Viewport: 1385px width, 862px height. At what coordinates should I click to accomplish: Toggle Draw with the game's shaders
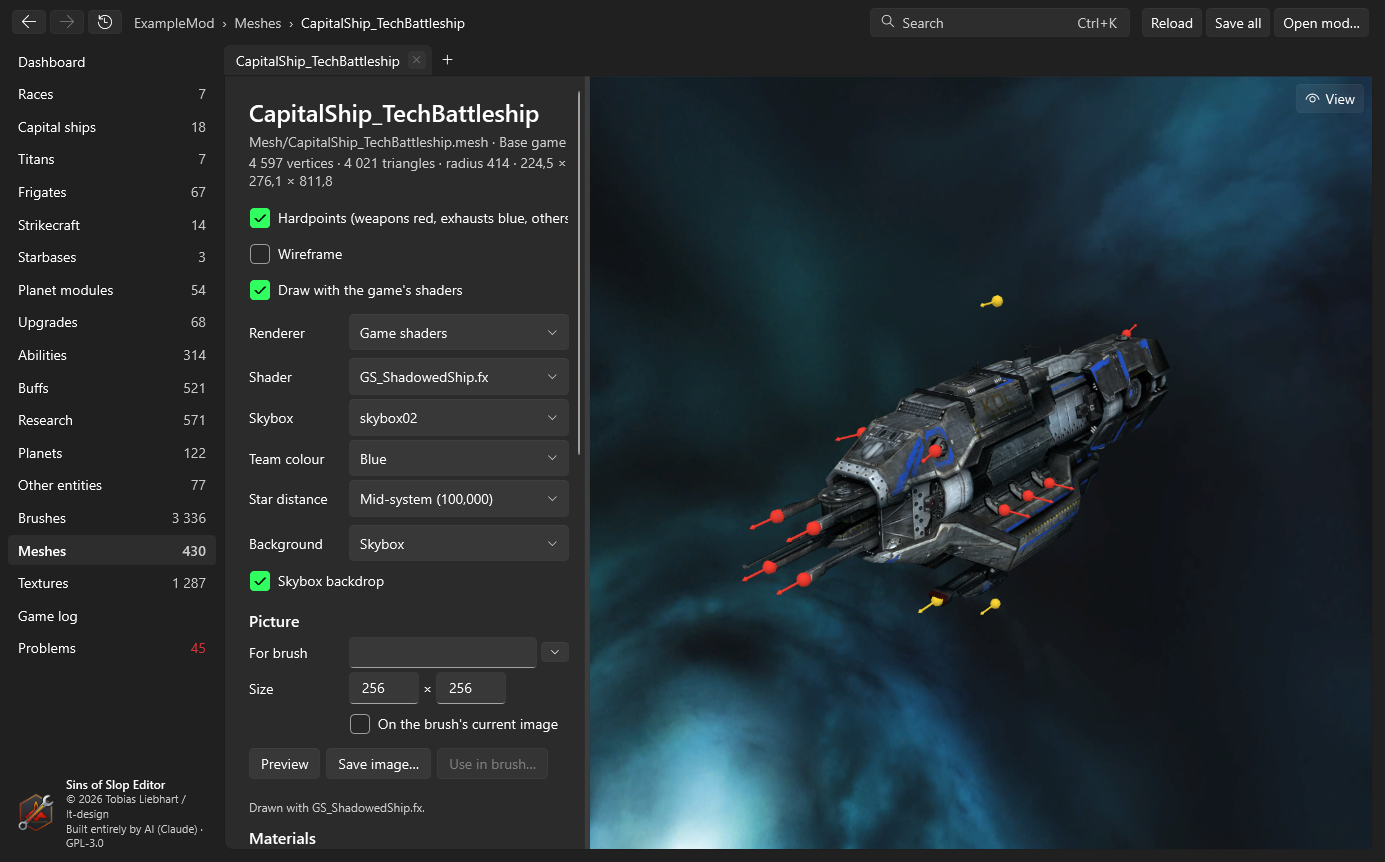click(x=260, y=290)
